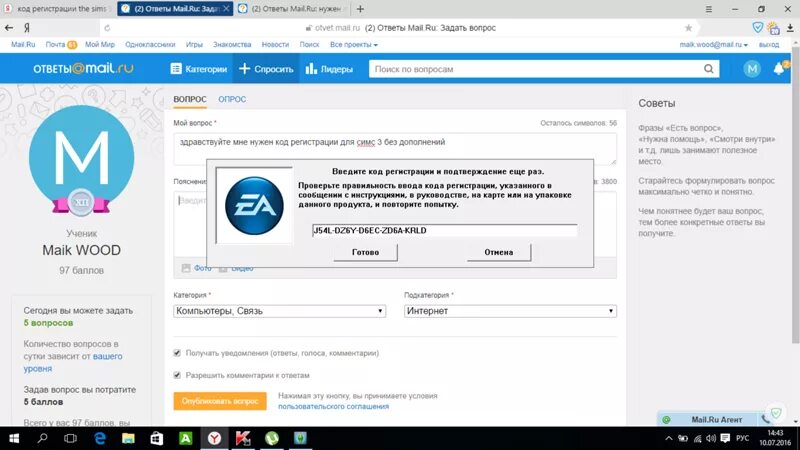Image resolution: width=800 pixels, height=450 pixels.
Task: Click the browser back arrow
Action: (9, 28)
